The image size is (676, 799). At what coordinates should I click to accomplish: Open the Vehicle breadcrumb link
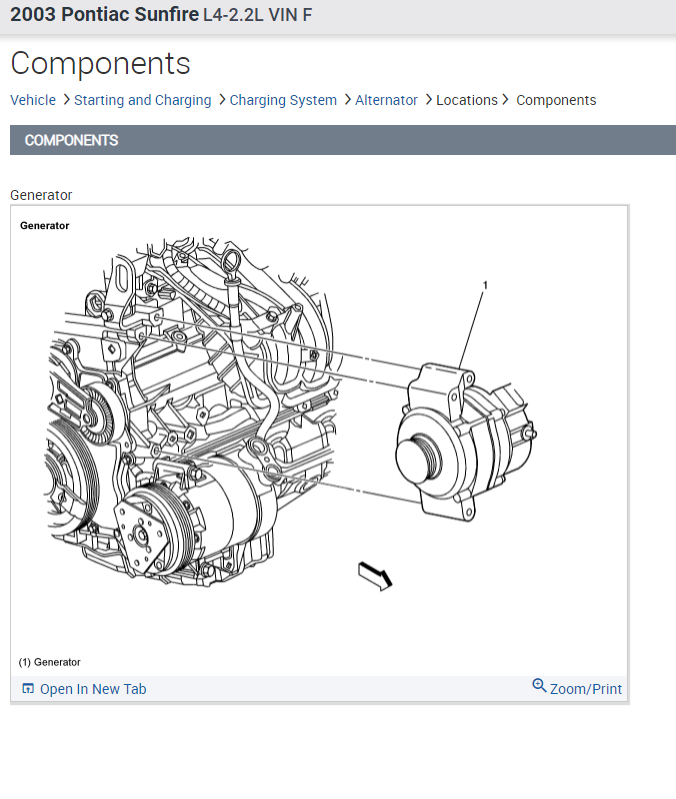[x=33, y=100]
